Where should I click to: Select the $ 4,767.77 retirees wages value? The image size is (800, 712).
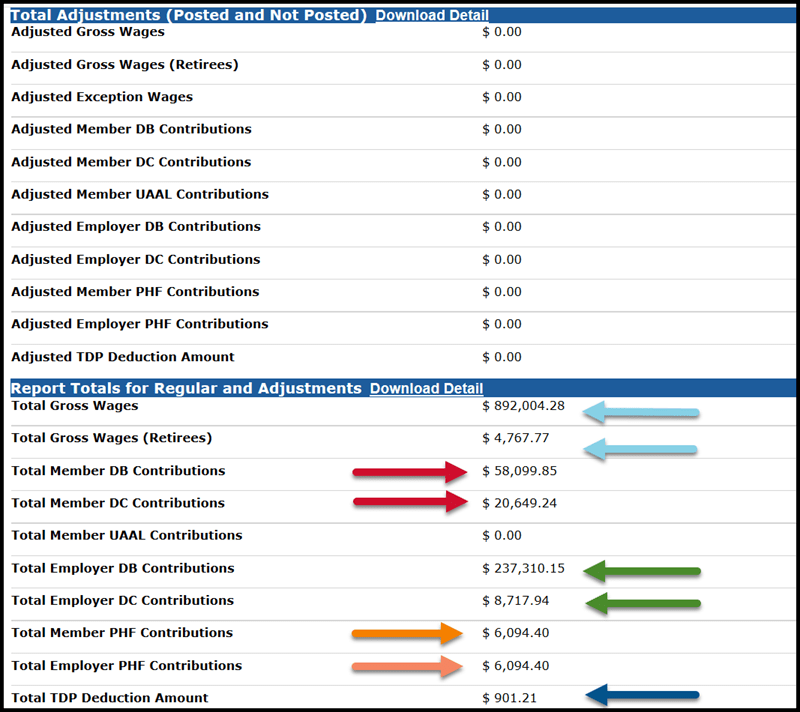(515, 438)
